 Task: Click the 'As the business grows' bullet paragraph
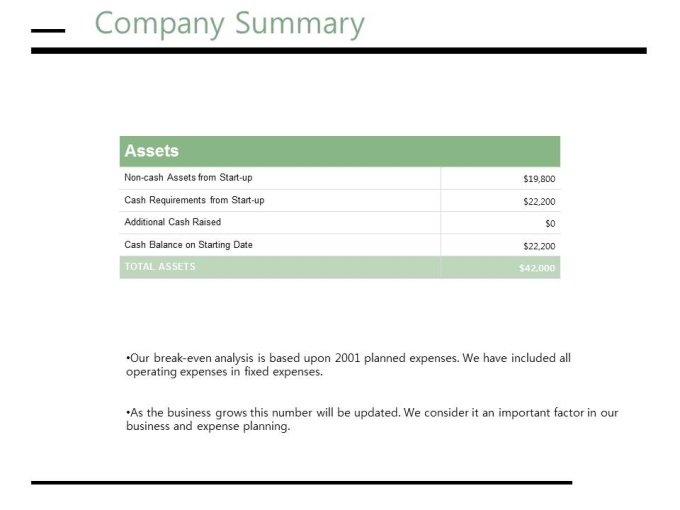coord(372,419)
